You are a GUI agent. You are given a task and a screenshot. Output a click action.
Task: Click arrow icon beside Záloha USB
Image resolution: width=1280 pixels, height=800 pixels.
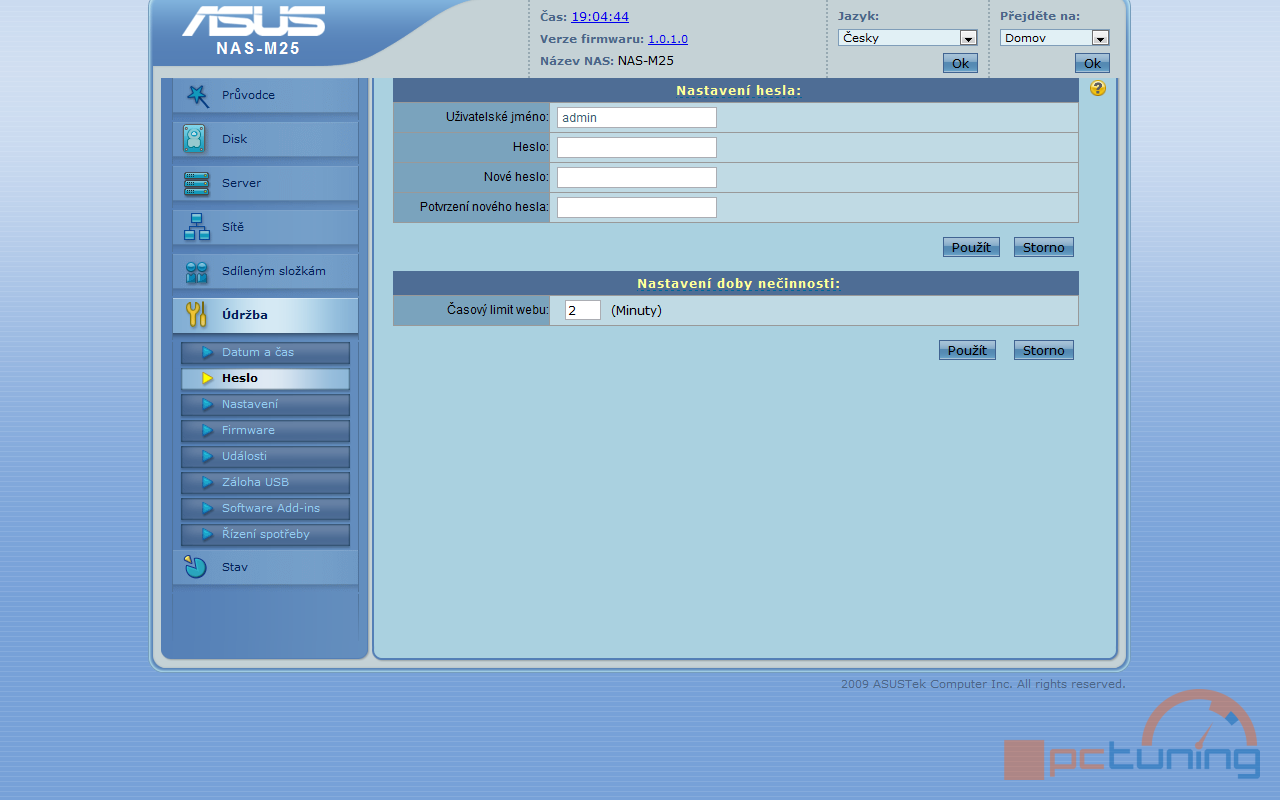pyautogui.click(x=208, y=482)
